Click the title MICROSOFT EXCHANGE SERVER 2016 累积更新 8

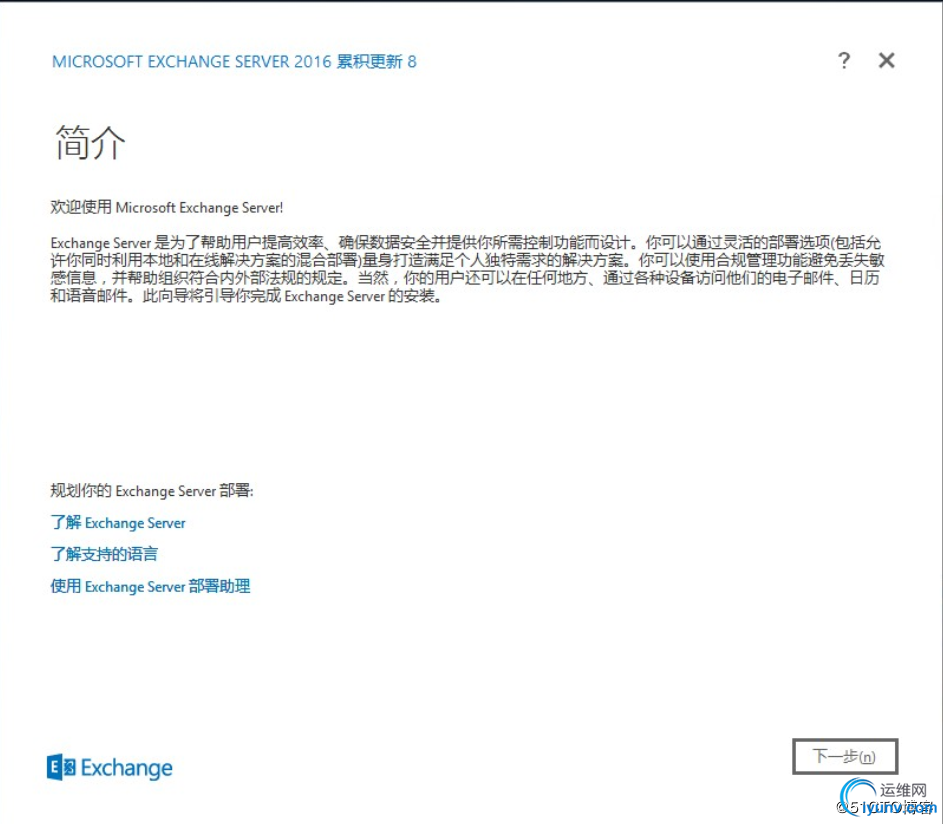point(234,61)
